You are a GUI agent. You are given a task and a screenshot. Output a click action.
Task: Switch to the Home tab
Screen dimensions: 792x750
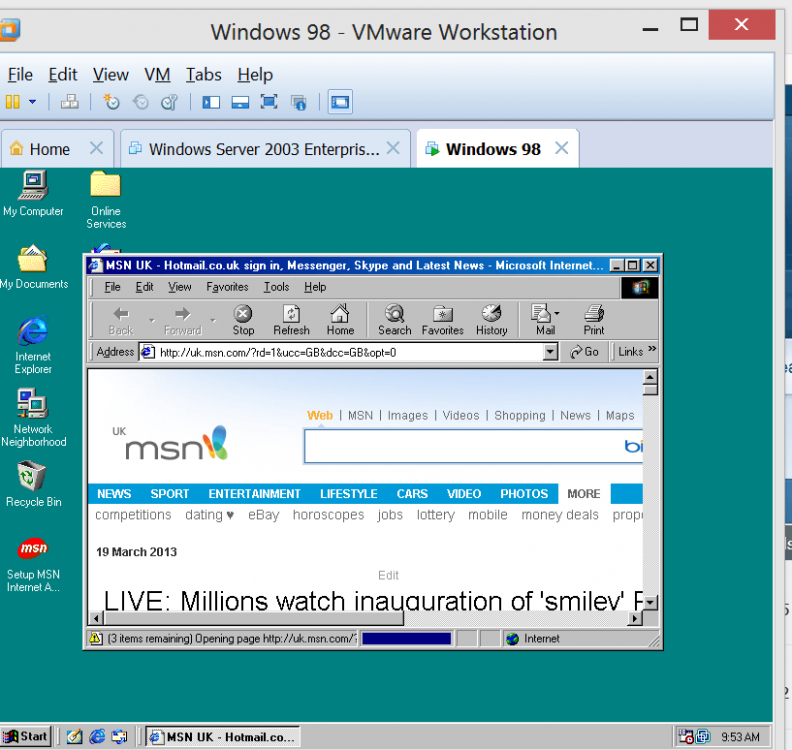50,149
